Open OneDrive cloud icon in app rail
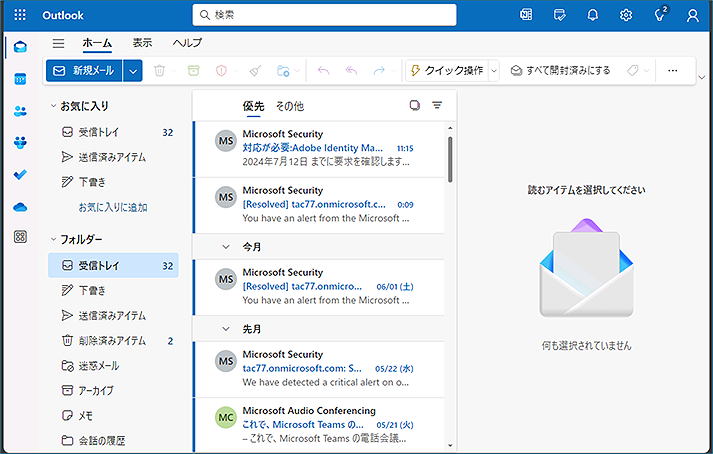 coord(20,207)
